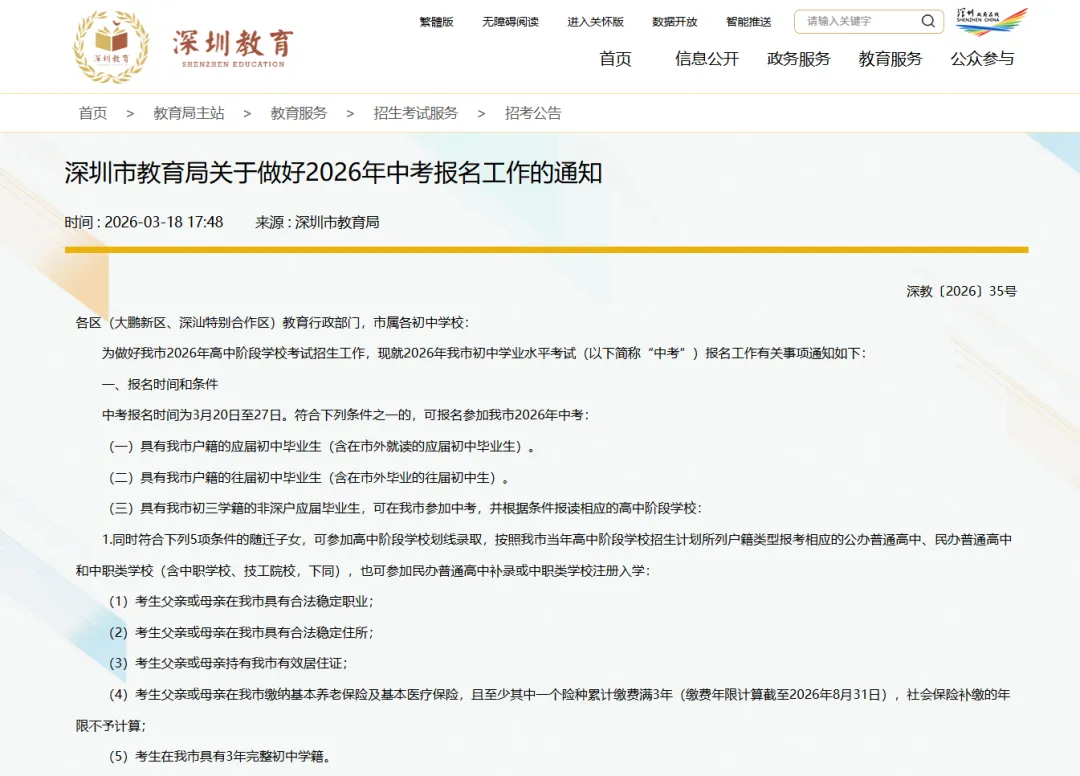1080x776 pixels.
Task: Click item (2) 合法稳定住所 line
Action: (241, 632)
